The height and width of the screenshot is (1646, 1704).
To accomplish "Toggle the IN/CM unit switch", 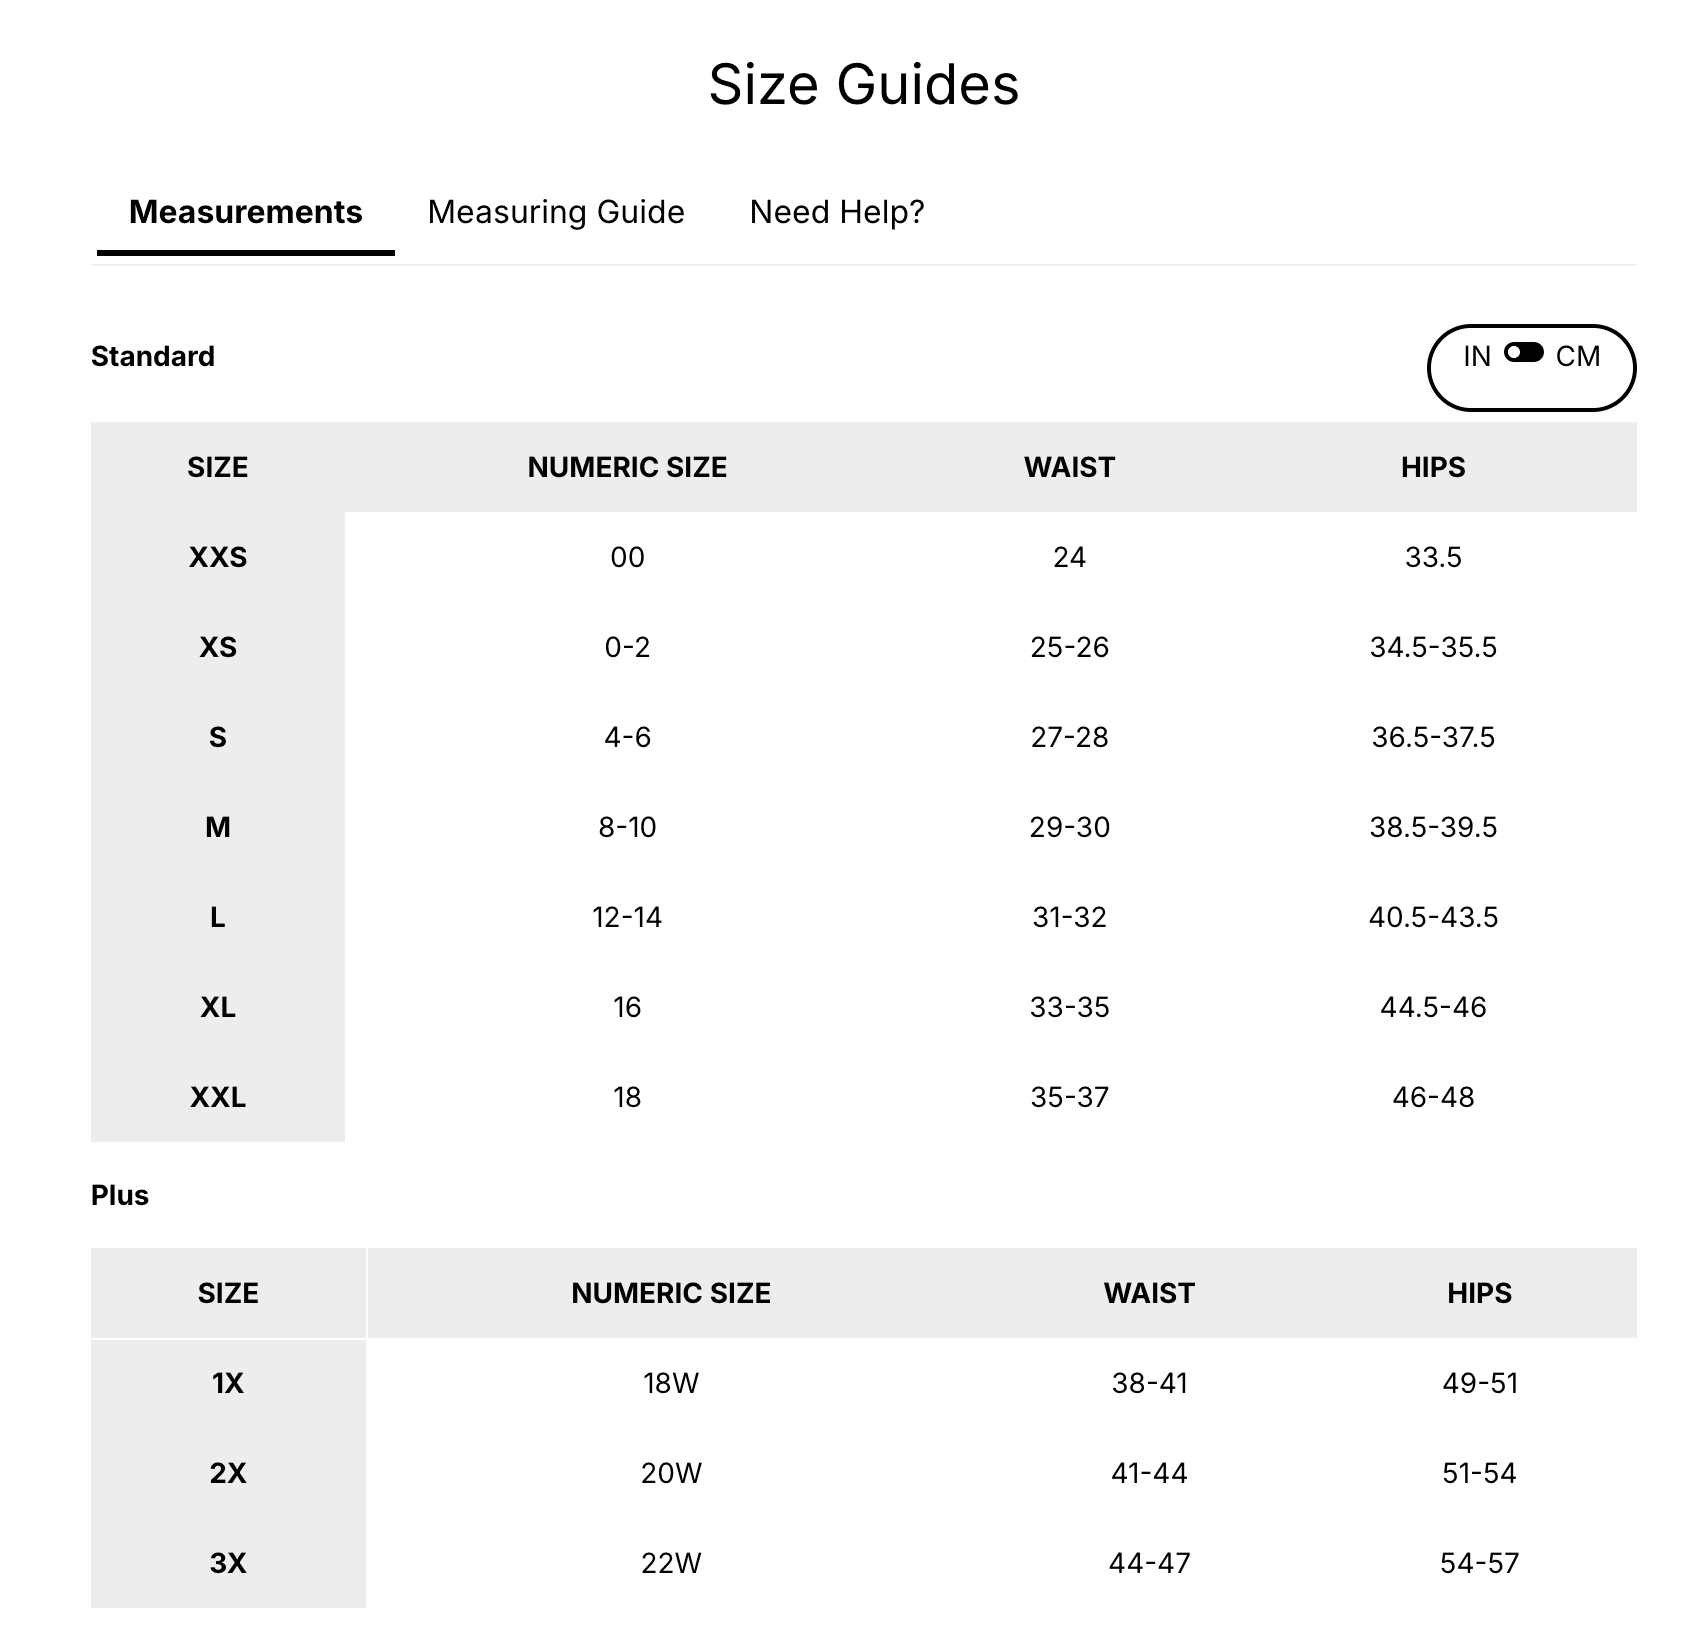I will 1524,353.
